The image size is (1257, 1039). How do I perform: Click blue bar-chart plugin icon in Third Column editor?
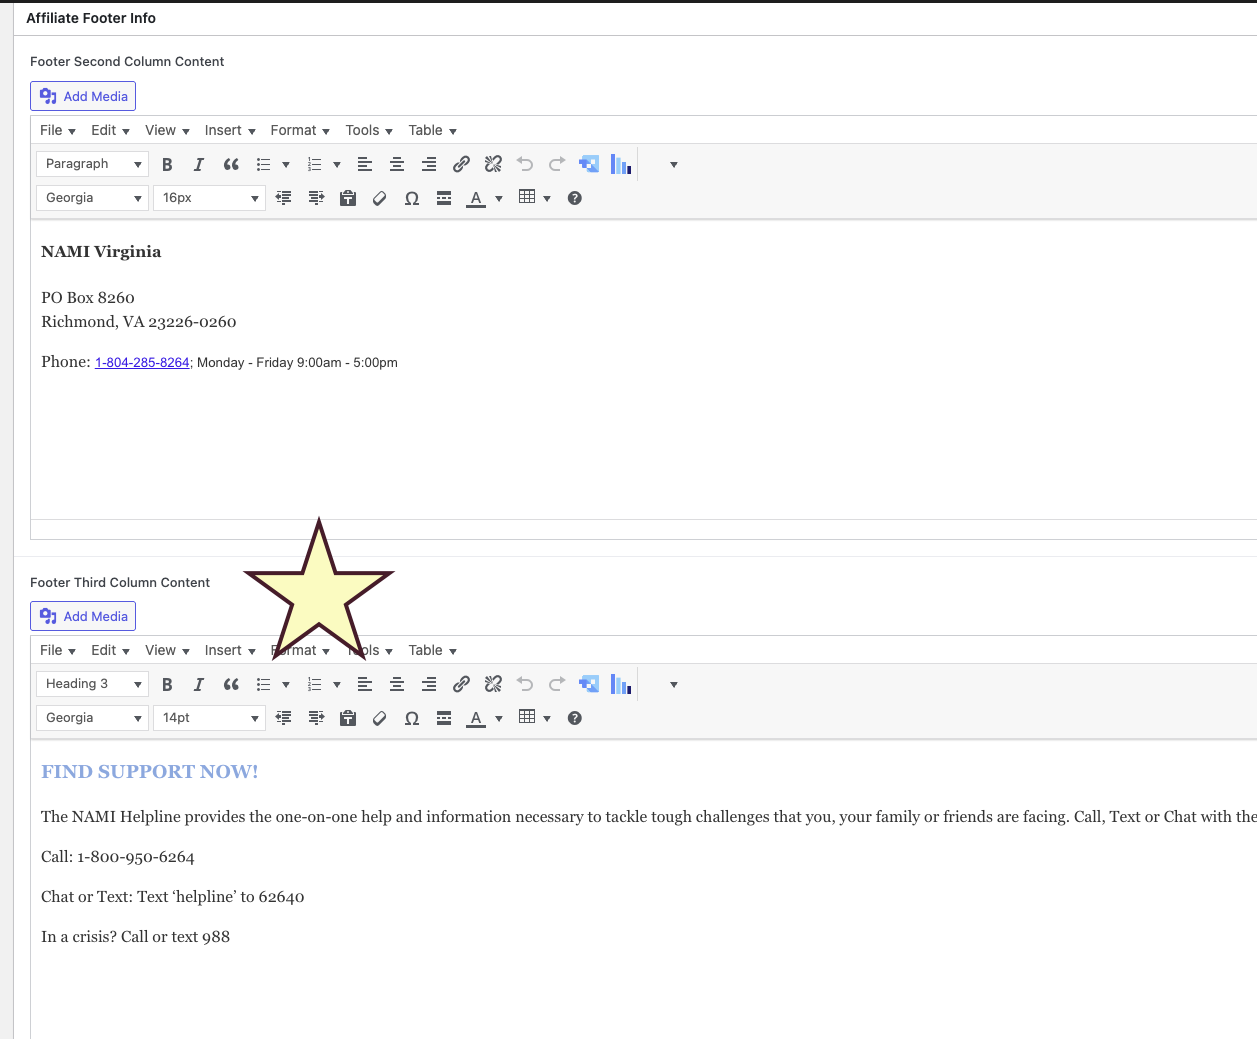coord(621,684)
